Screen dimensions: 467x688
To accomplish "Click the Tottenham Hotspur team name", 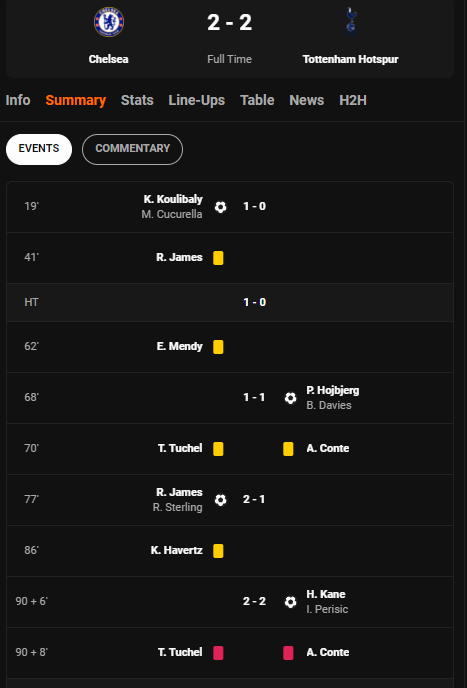I will [x=350, y=59].
